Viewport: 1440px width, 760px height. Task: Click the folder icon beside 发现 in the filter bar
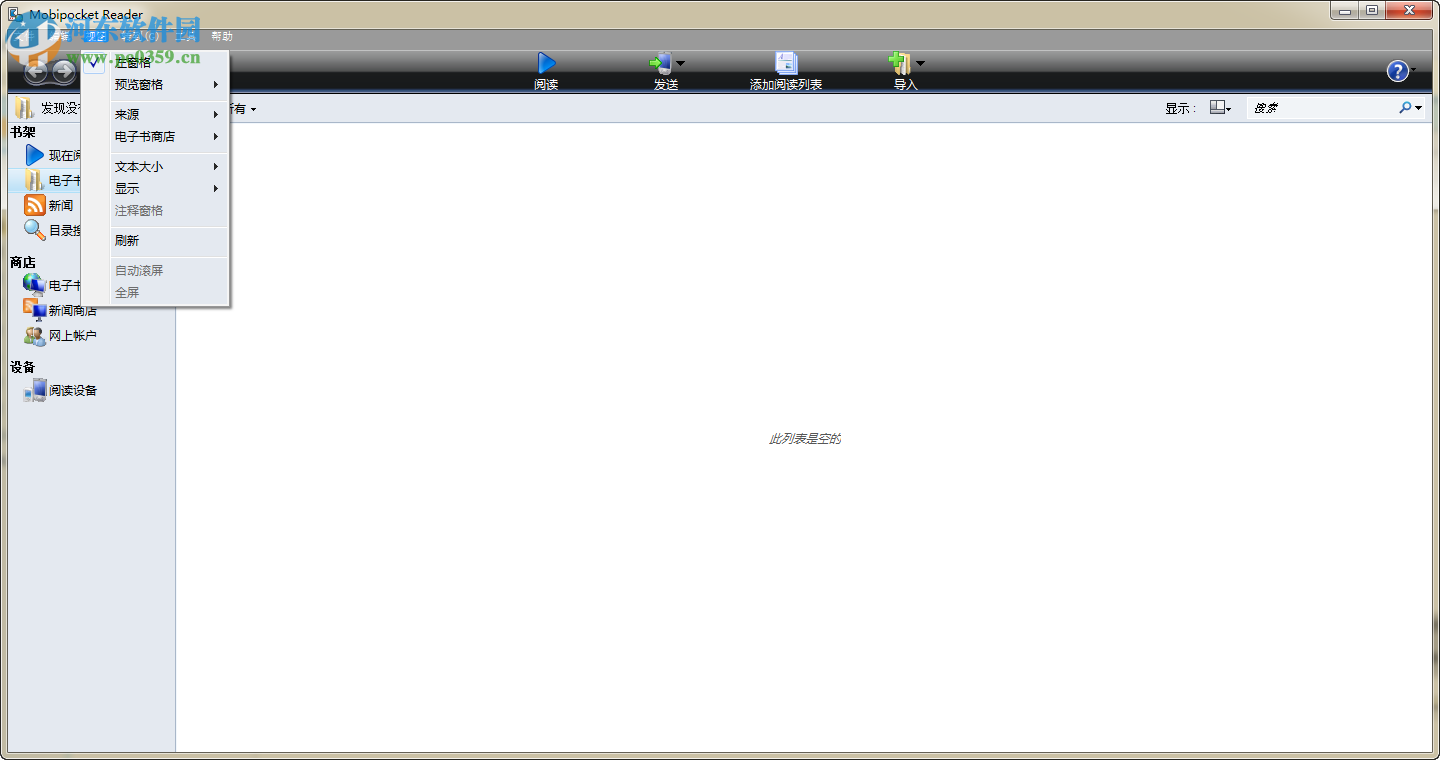click(x=24, y=108)
